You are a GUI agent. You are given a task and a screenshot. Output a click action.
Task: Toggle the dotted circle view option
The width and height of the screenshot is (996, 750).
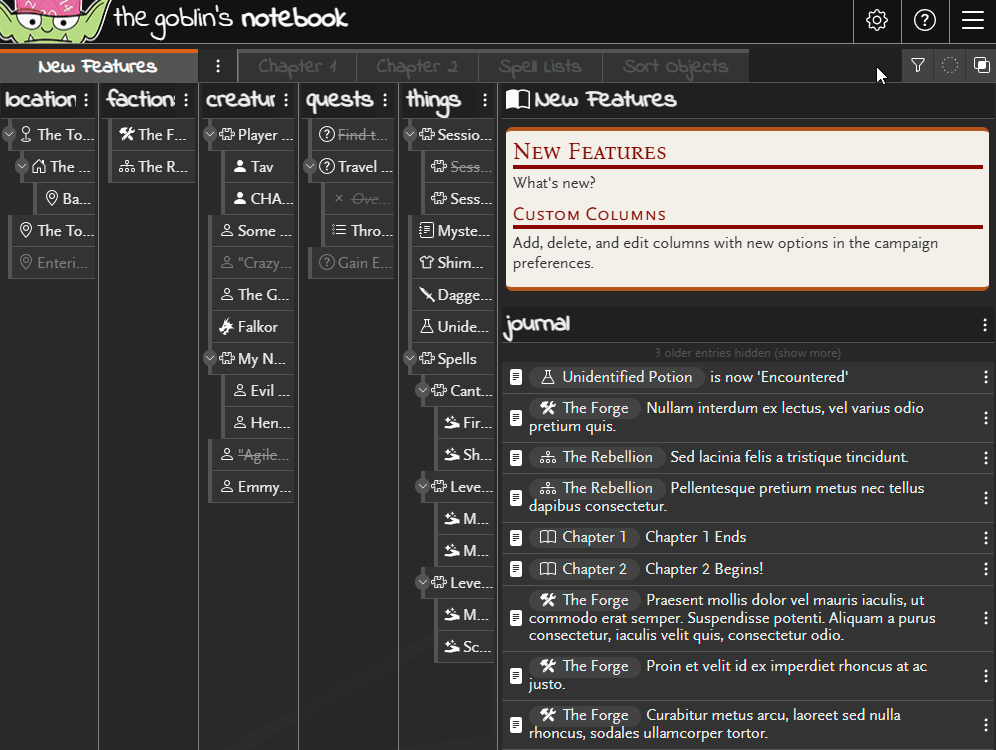950,66
